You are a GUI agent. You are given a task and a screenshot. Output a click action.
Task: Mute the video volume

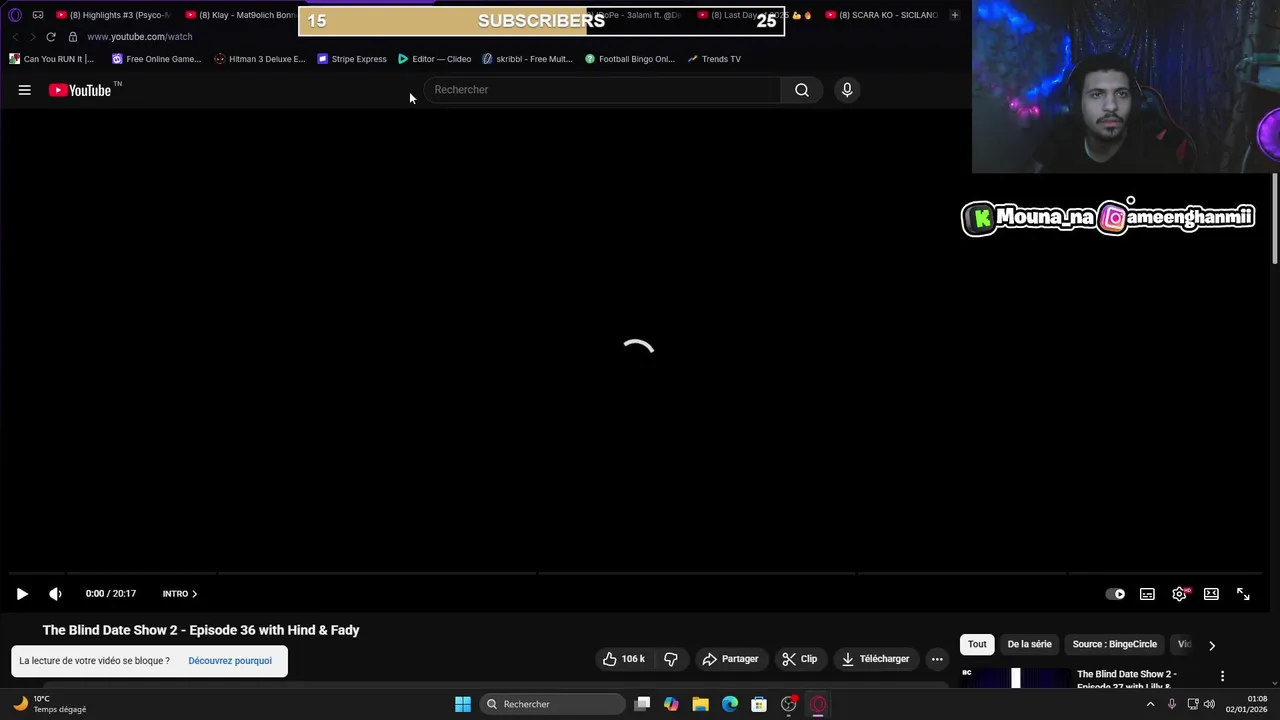[x=55, y=594]
